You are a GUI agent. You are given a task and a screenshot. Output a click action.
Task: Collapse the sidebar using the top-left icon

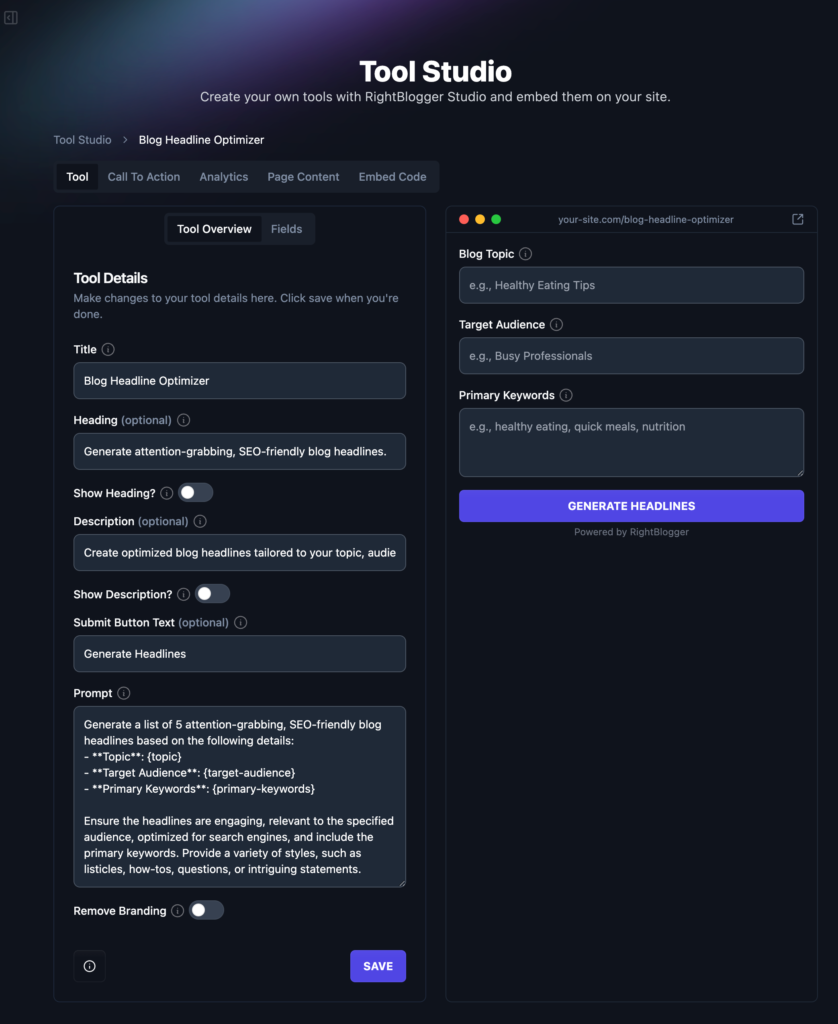pos(11,17)
